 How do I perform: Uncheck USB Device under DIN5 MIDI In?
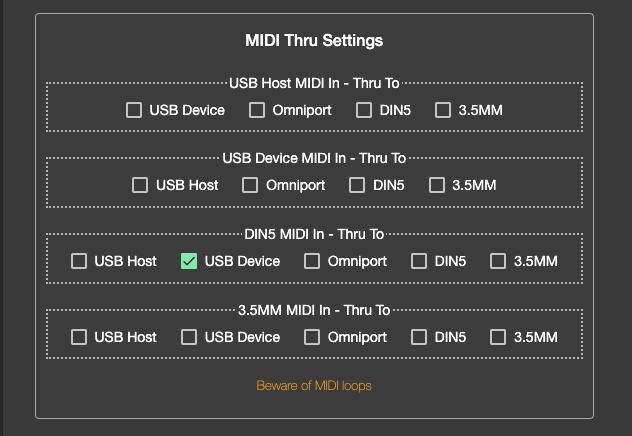click(189, 261)
